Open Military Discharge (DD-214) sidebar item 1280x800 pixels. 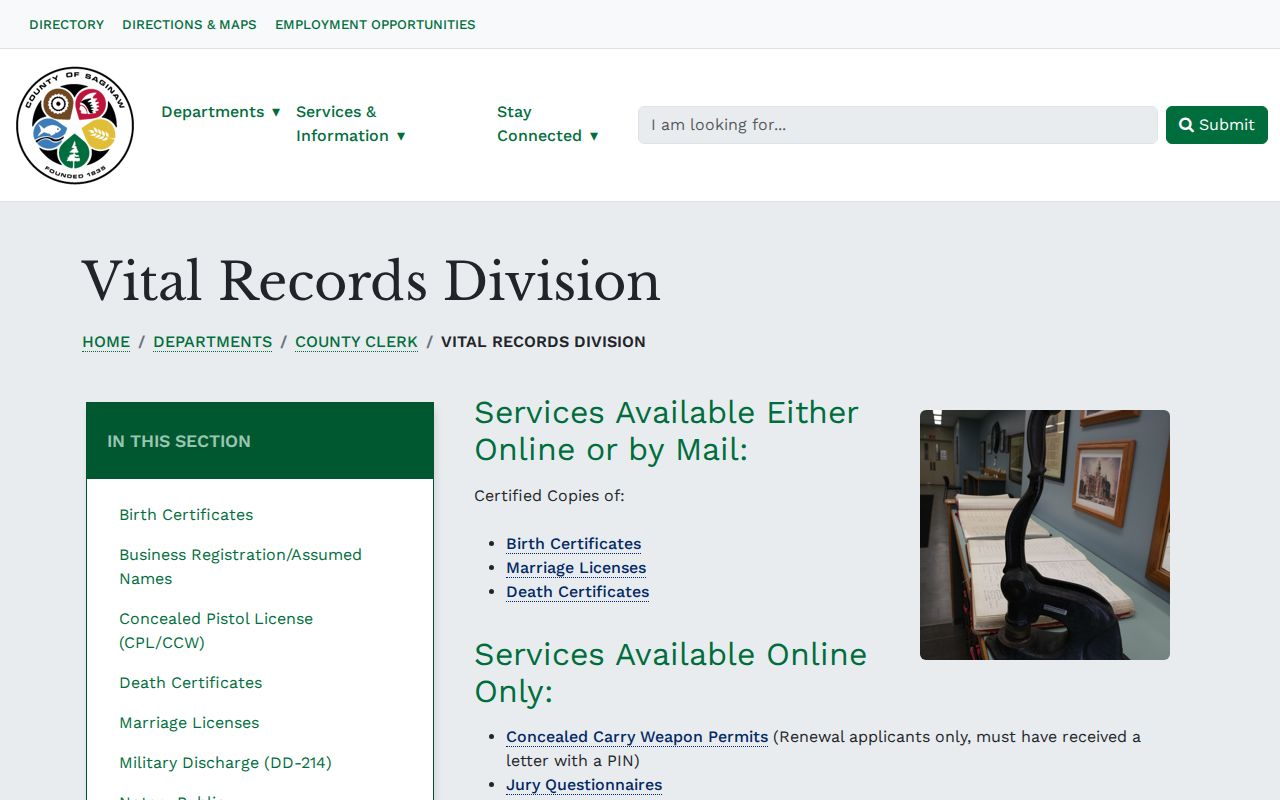225,763
